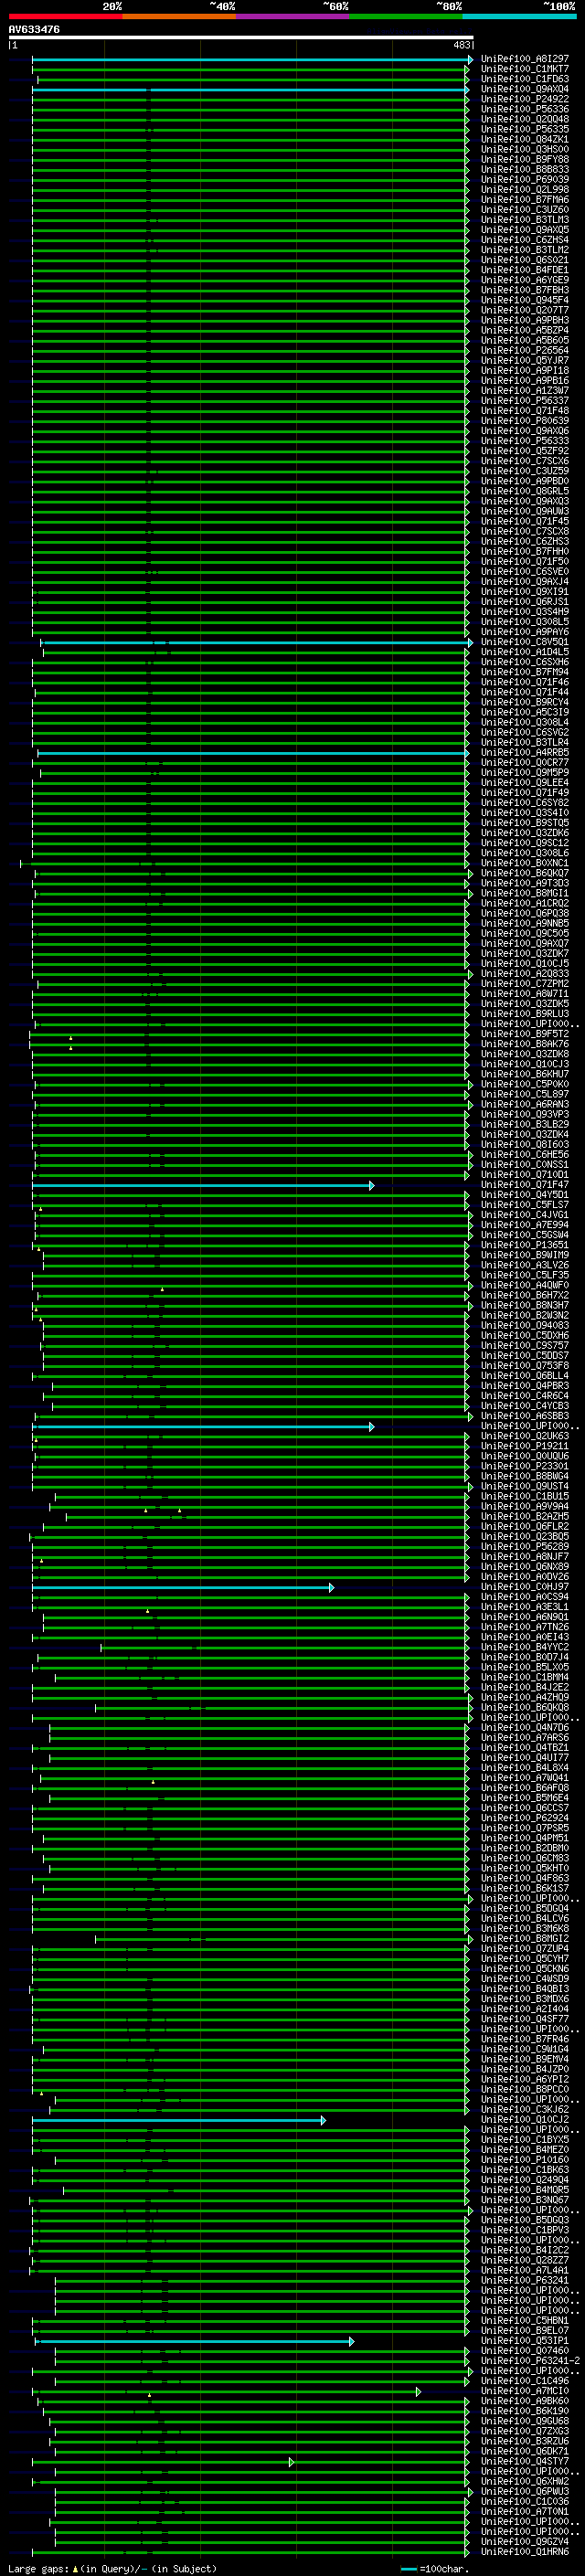Select the UniRef100_Q6S021 hit label
The height and width of the screenshot is (2576, 585).
[x=525, y=260]
